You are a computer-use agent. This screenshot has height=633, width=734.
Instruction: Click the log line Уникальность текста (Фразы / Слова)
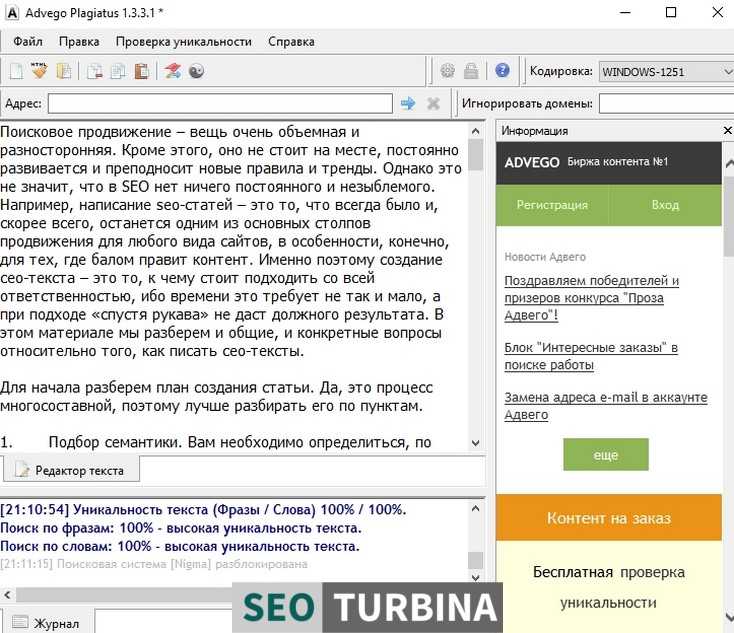coord(203,509)
